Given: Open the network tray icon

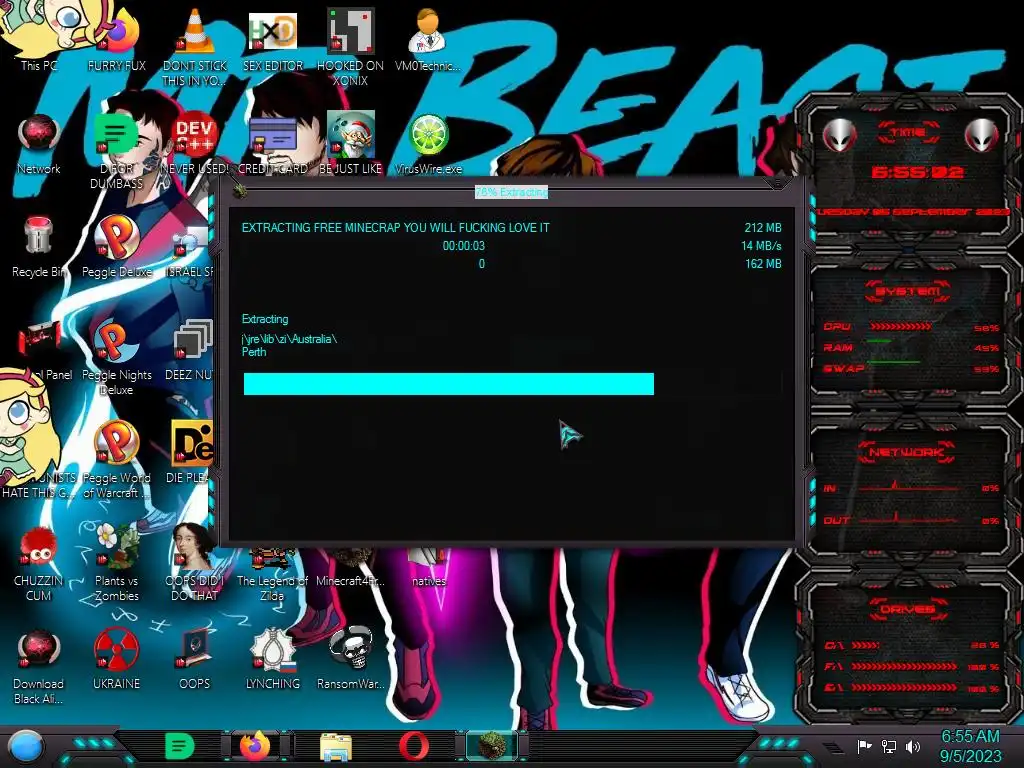Looking at the screenshot, I should point(888,746).
